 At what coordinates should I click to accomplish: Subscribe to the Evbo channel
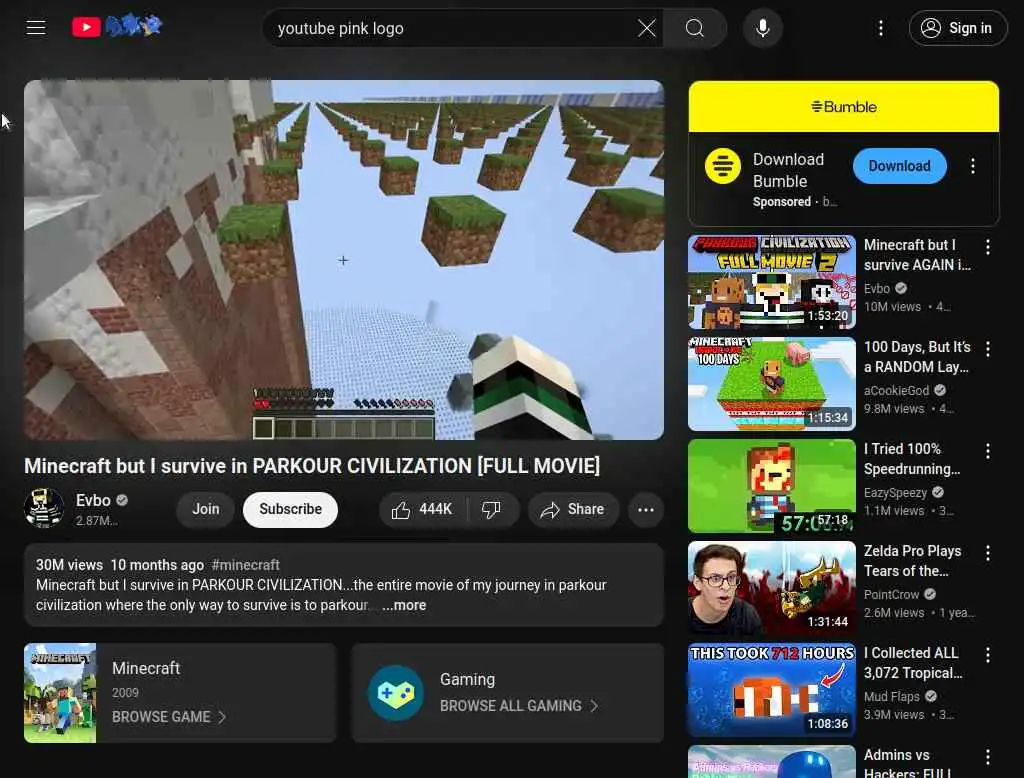point(290,509)
